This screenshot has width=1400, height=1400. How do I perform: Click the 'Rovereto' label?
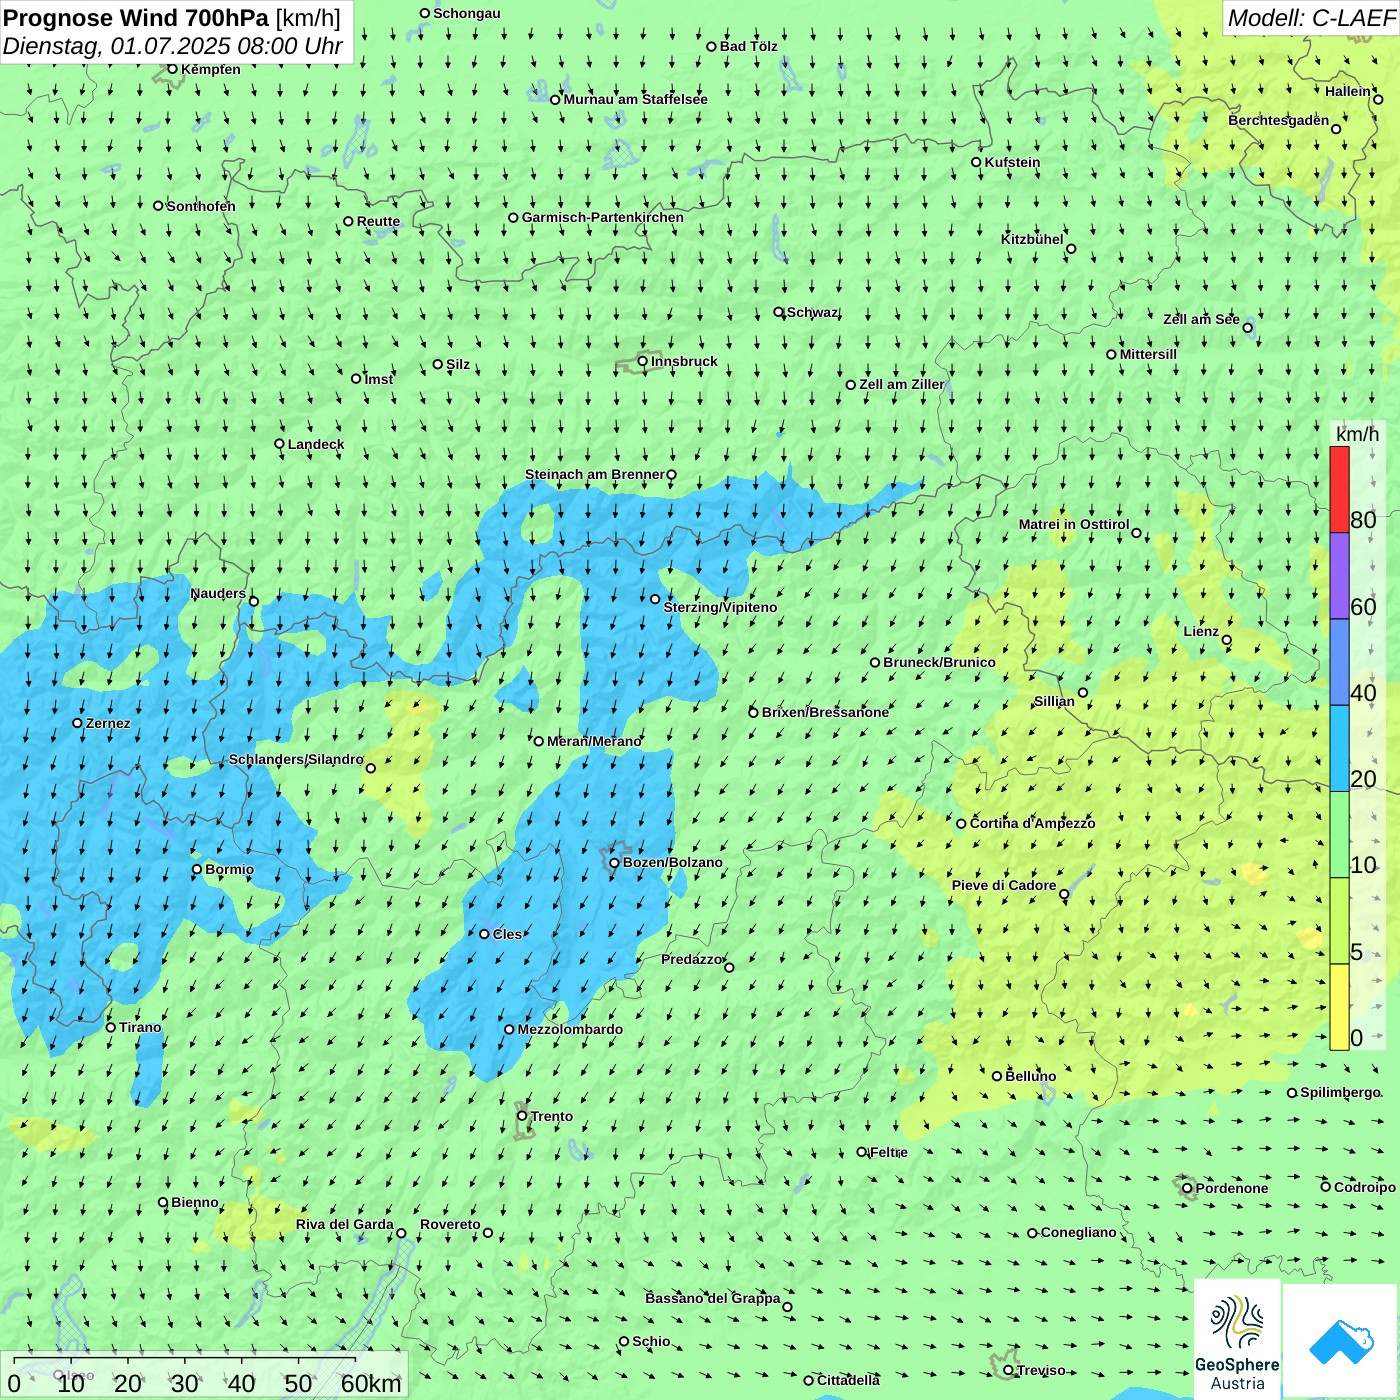(x=450, y=1224)
